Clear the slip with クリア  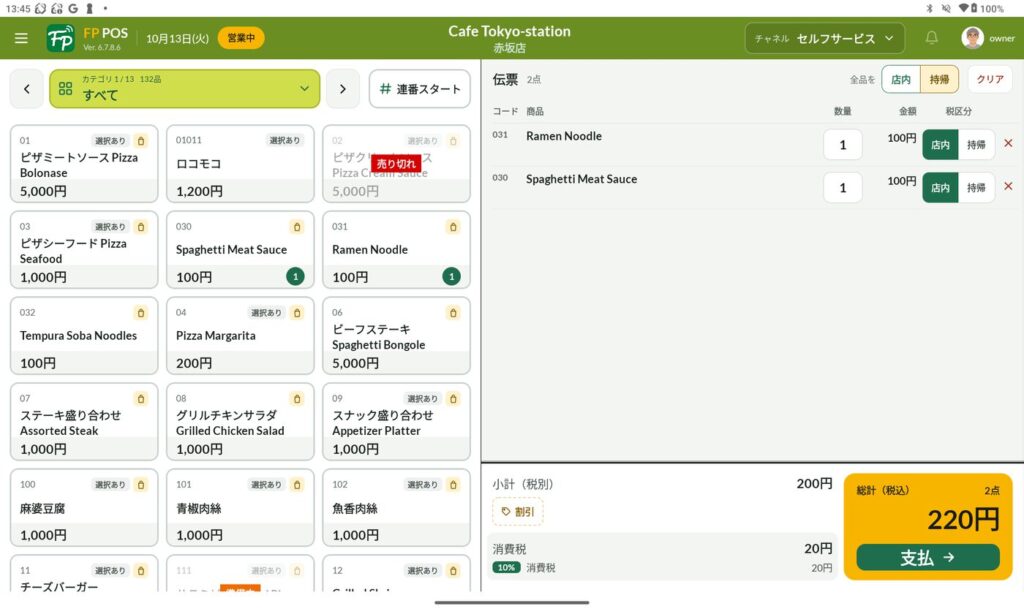tap(990, 79)
